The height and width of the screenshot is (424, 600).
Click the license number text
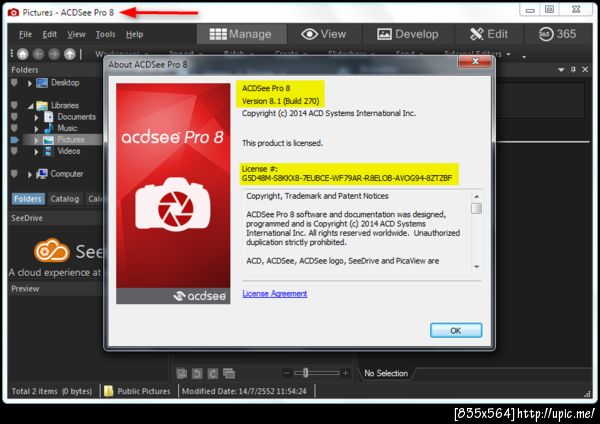click(x=347, y=178)
